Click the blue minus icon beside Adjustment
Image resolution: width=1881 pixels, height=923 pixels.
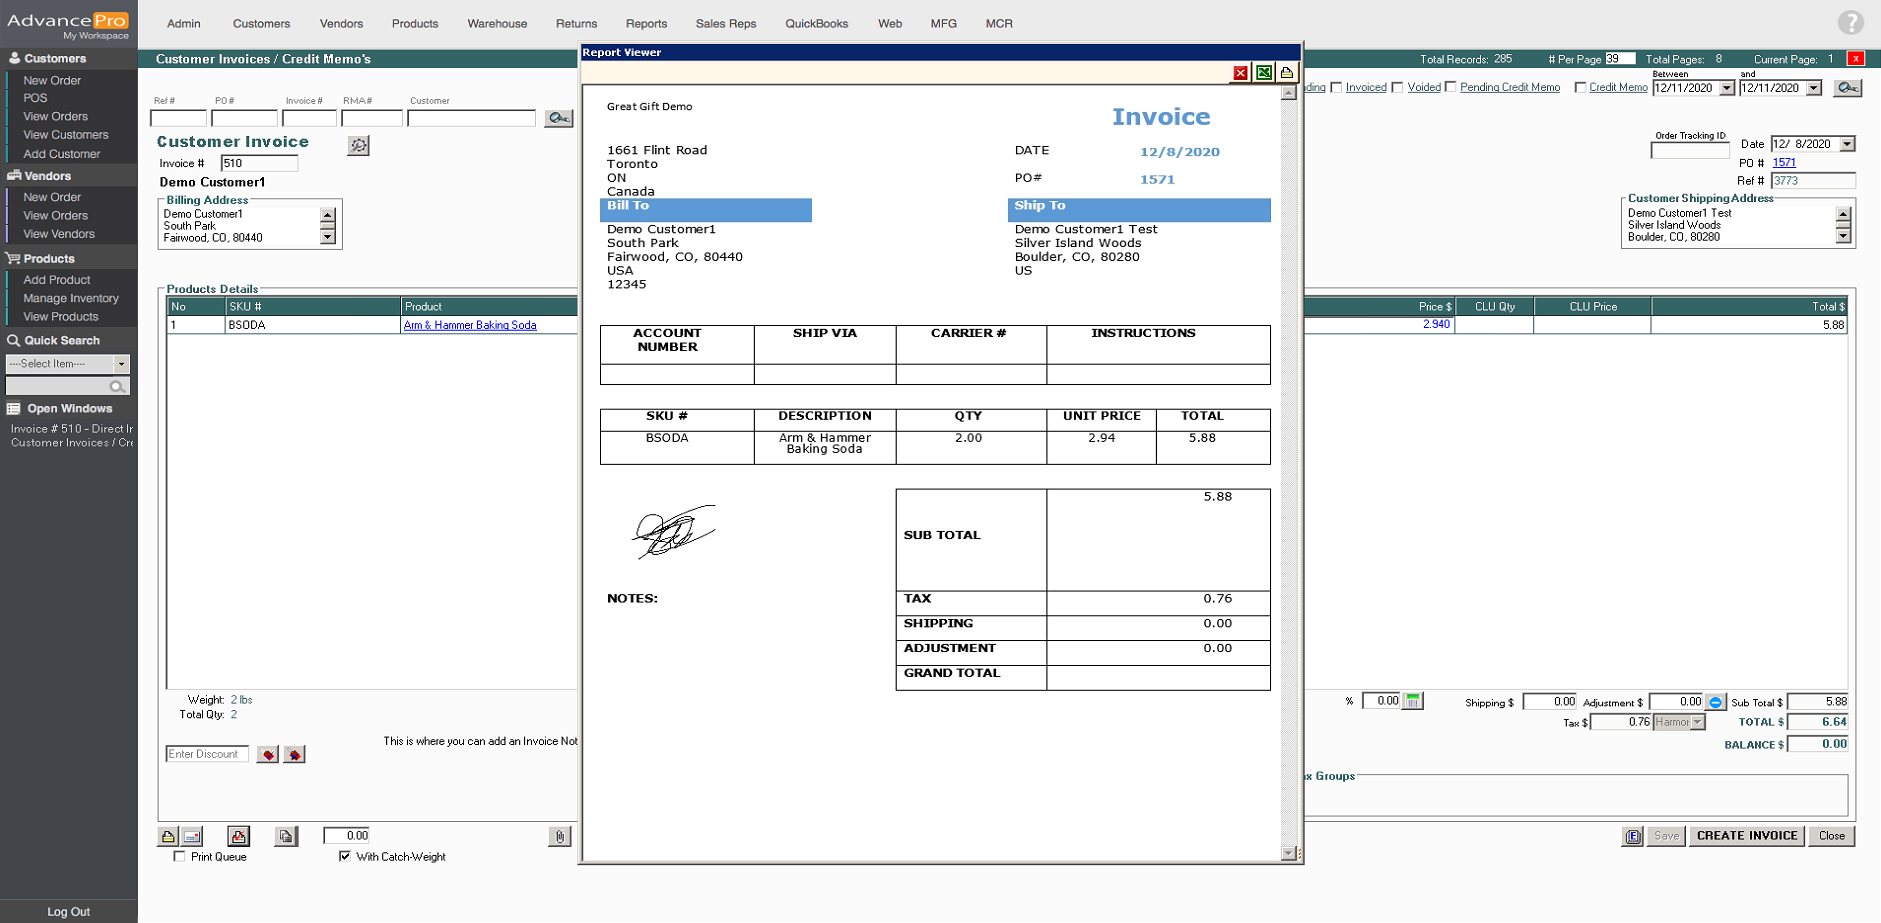1715,702
